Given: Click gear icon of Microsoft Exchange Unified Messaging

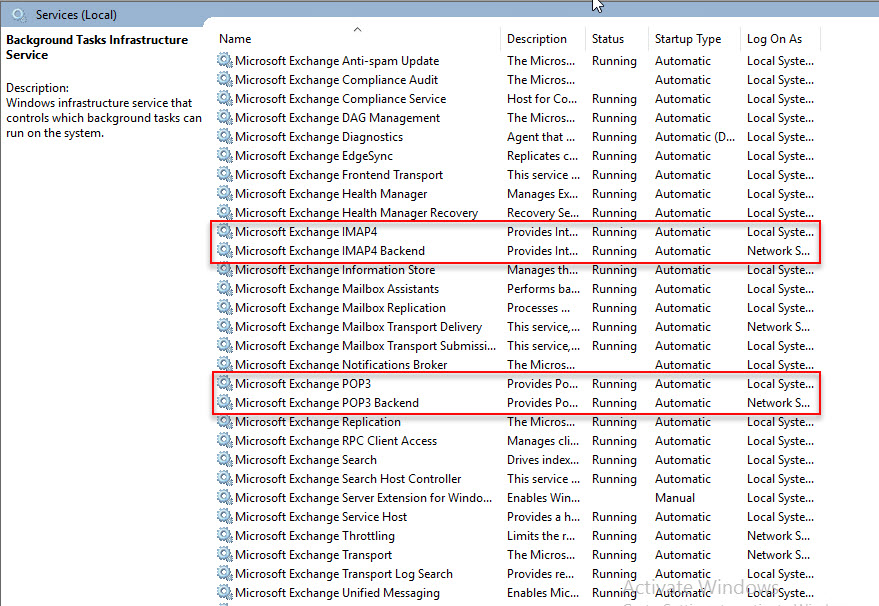Looking at the screenshot, I should [x=225, y=593].
